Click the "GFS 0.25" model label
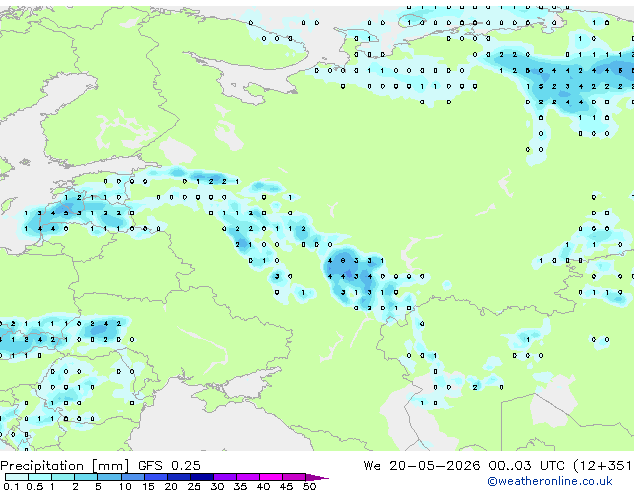 [x=169, y=466]
